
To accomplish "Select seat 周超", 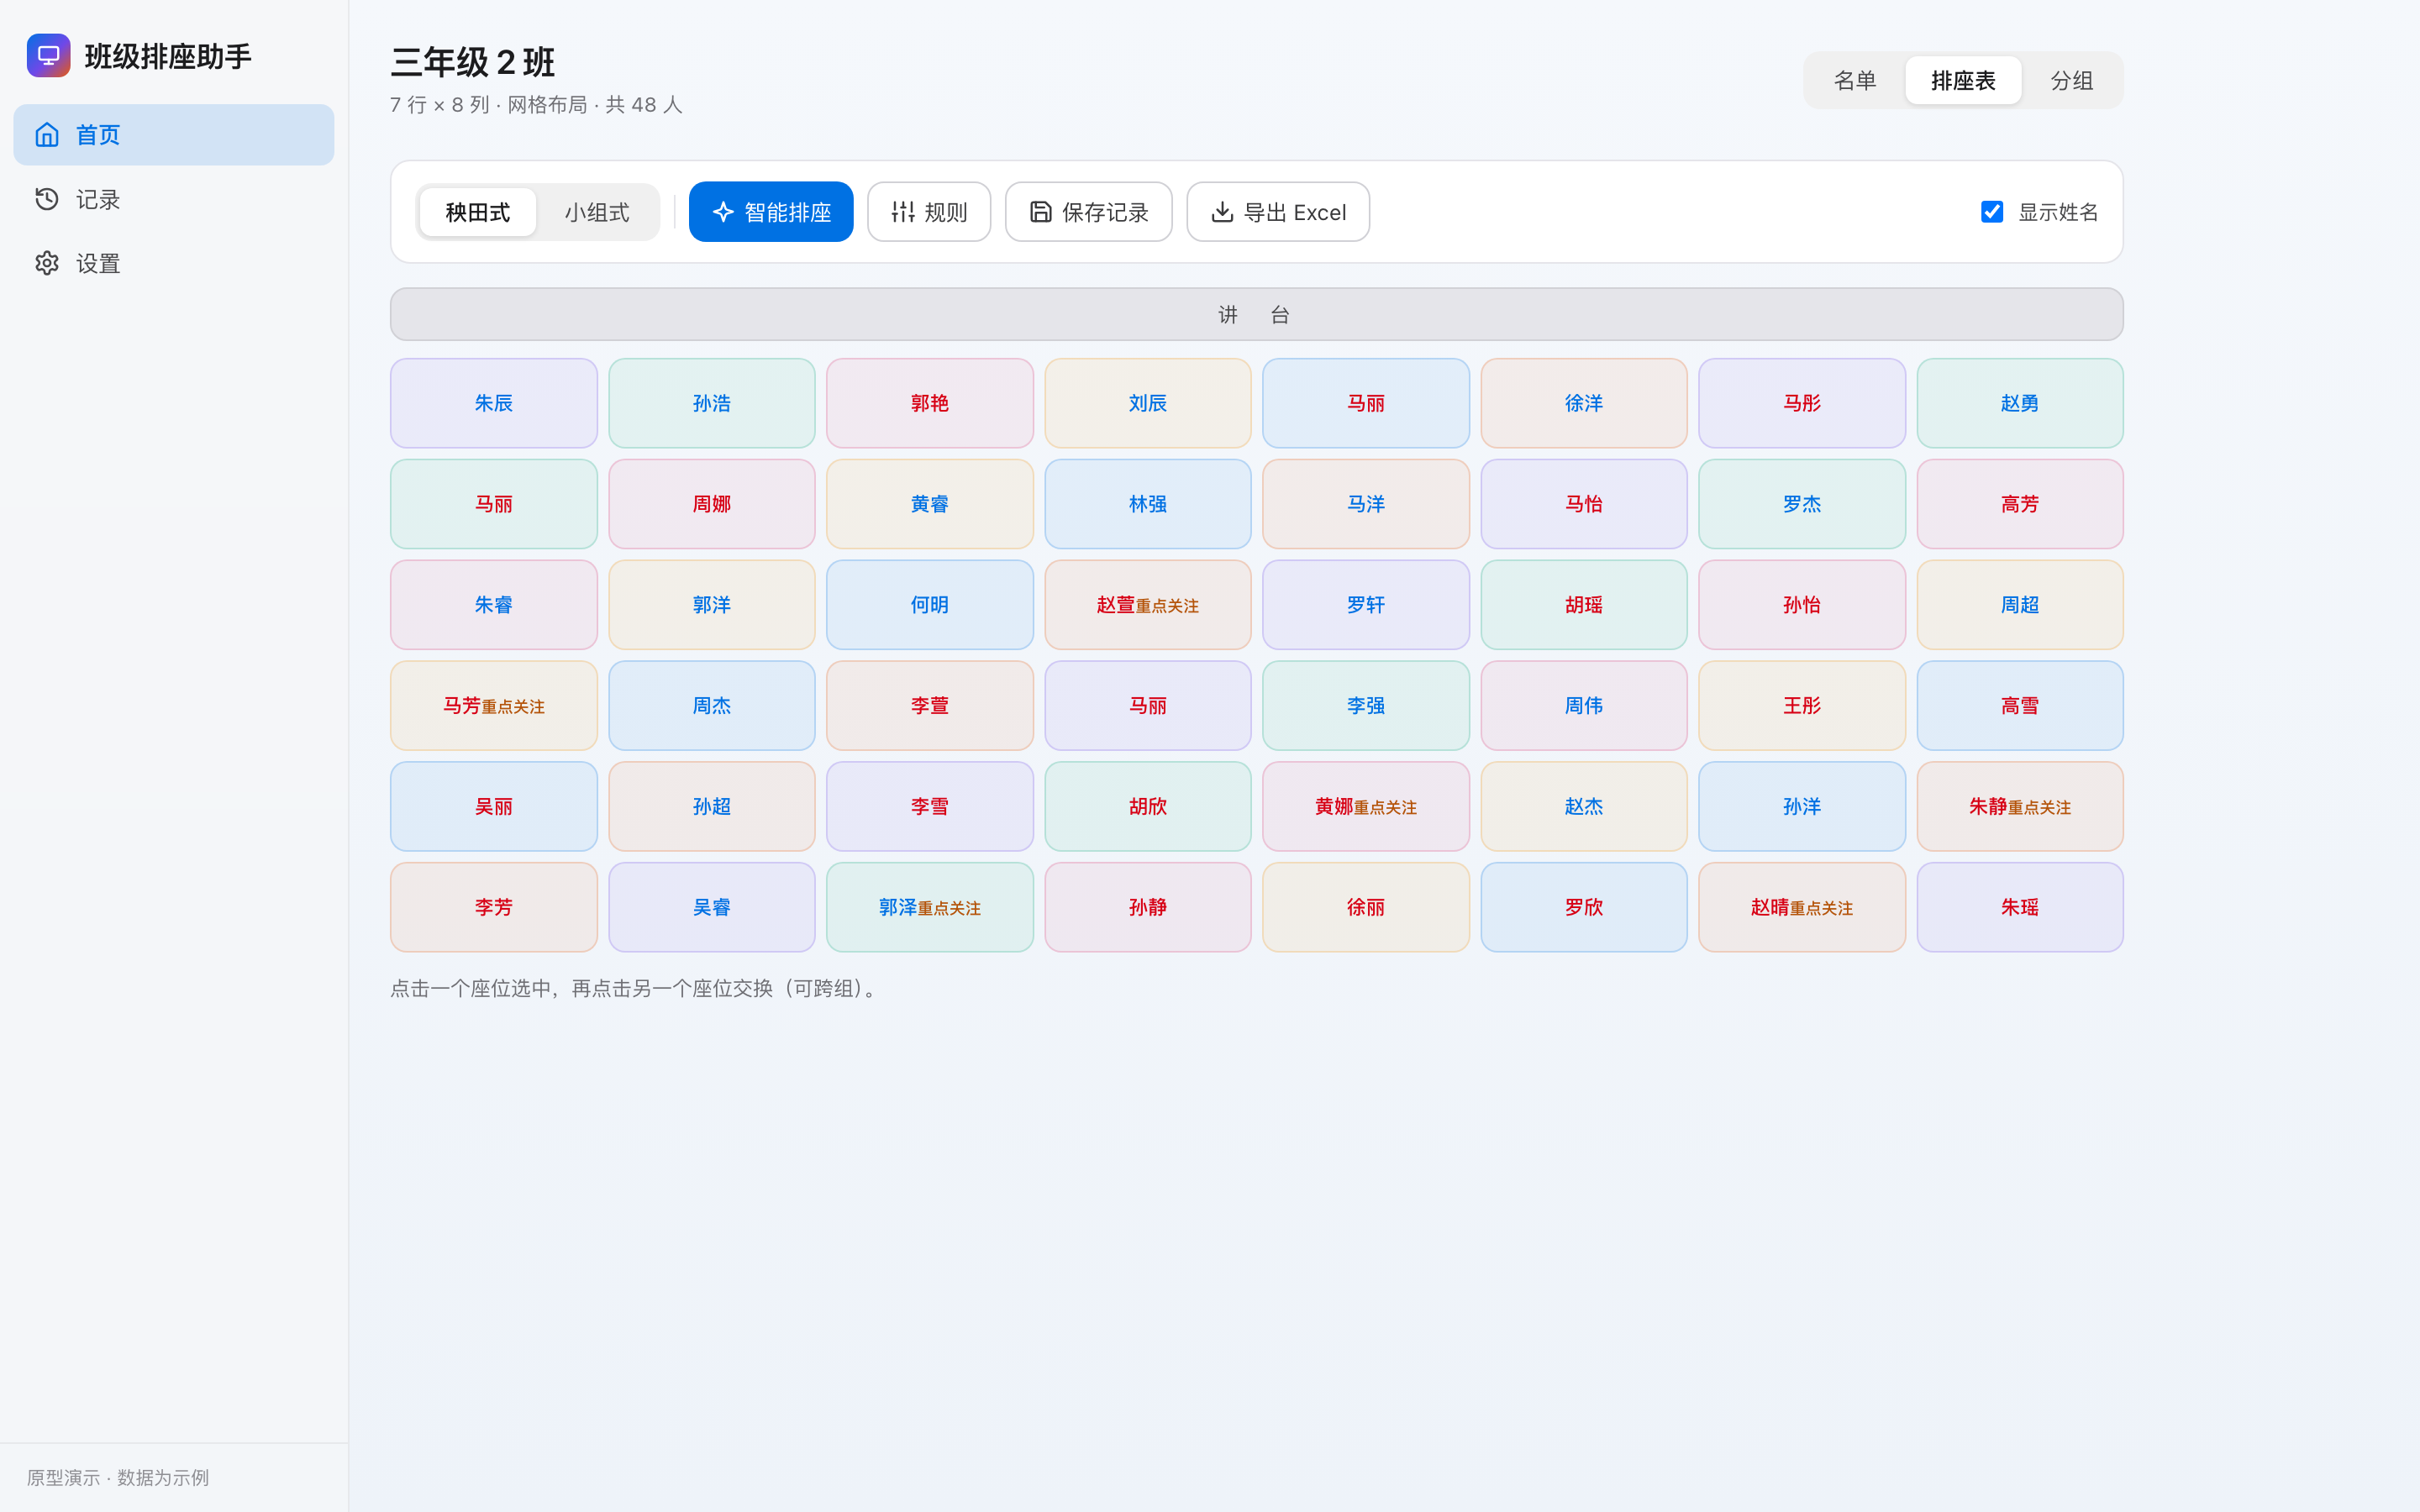I will pyautogui.click(x=2020, y=605).
